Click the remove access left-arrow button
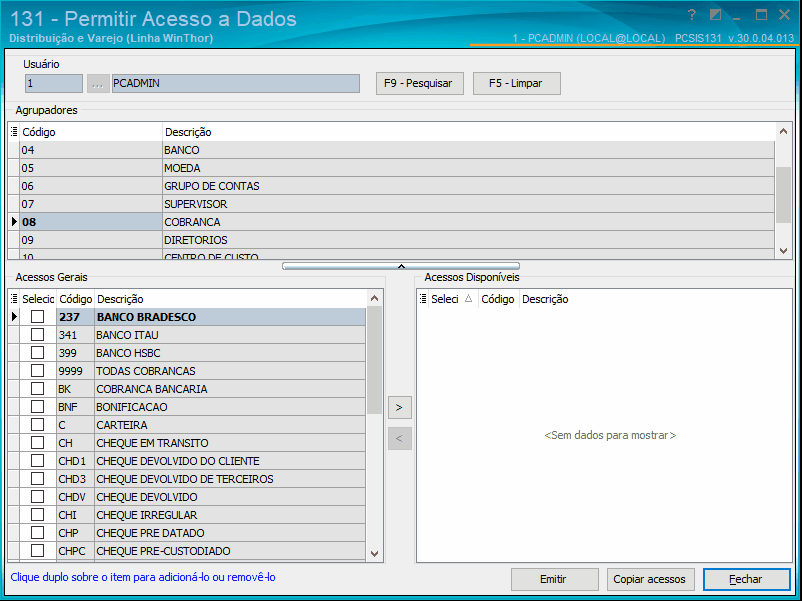The image size is (802, 601). tap(399, 438)
